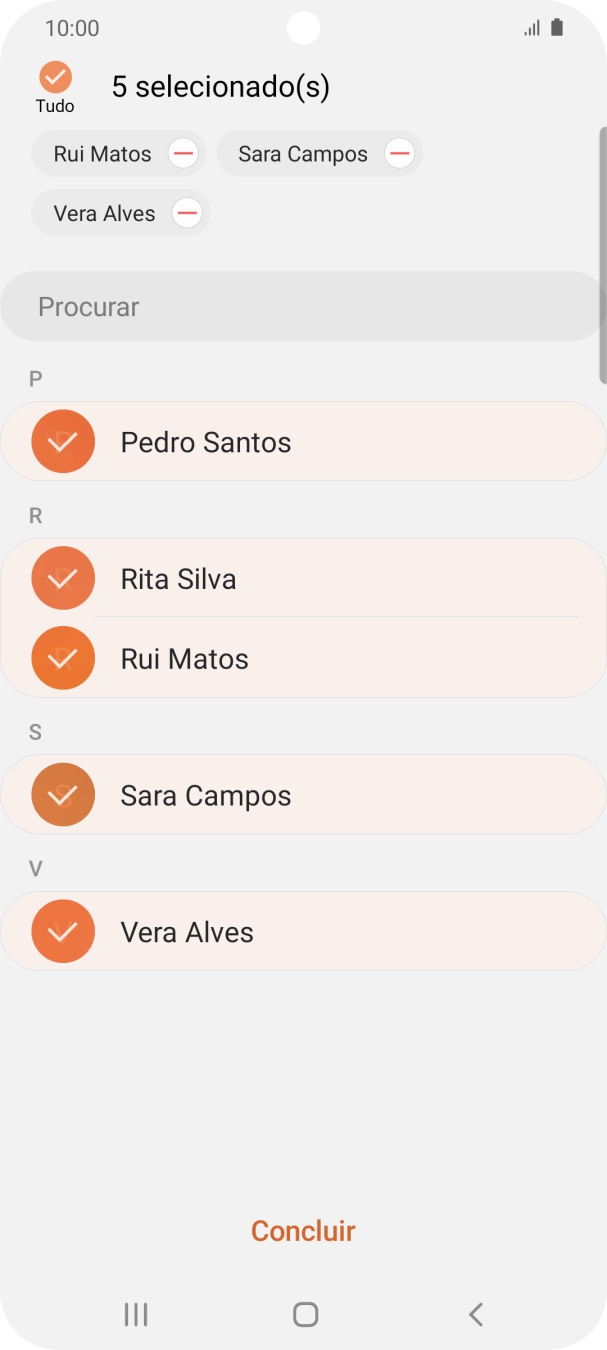Remove Vera Alves using the minus icon

click(x=186, y=213)
